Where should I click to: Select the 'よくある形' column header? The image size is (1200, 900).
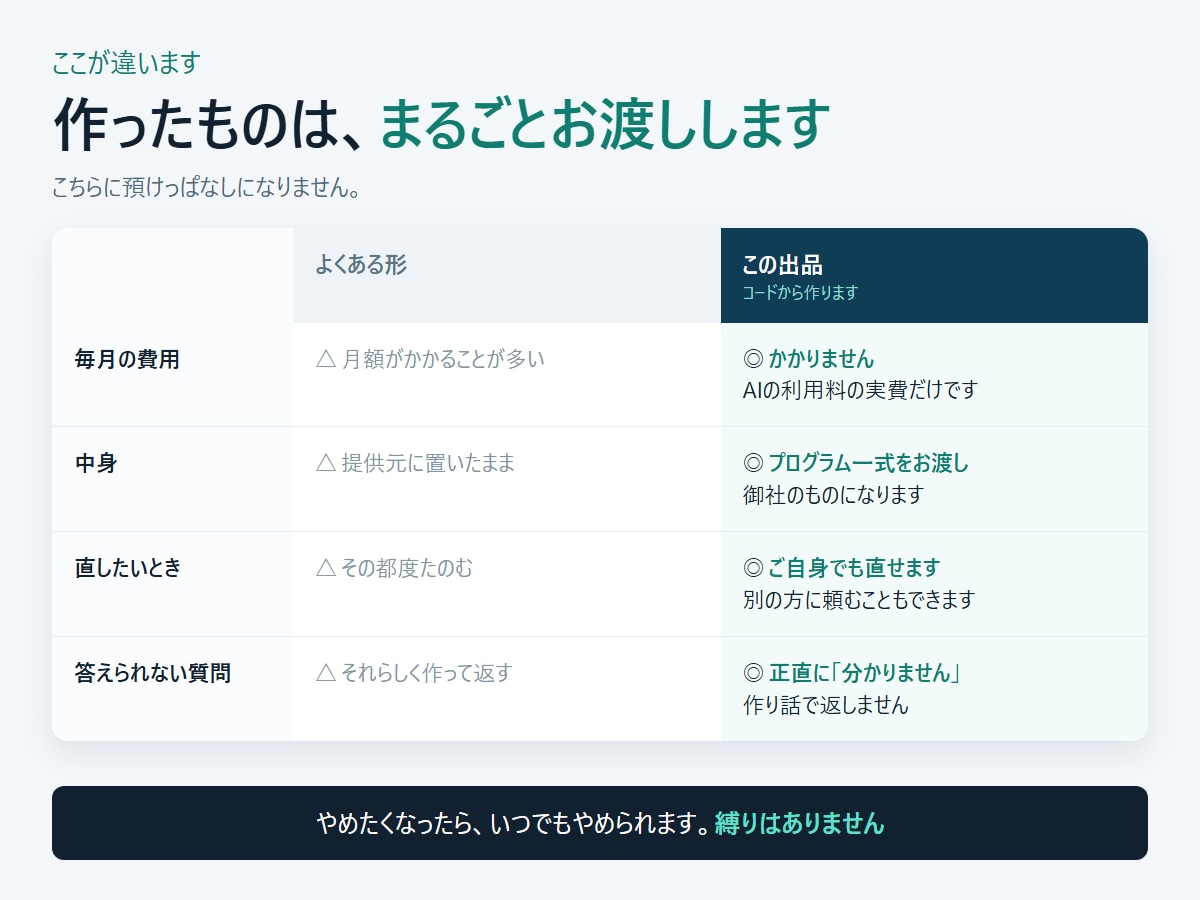click(507, 275)
